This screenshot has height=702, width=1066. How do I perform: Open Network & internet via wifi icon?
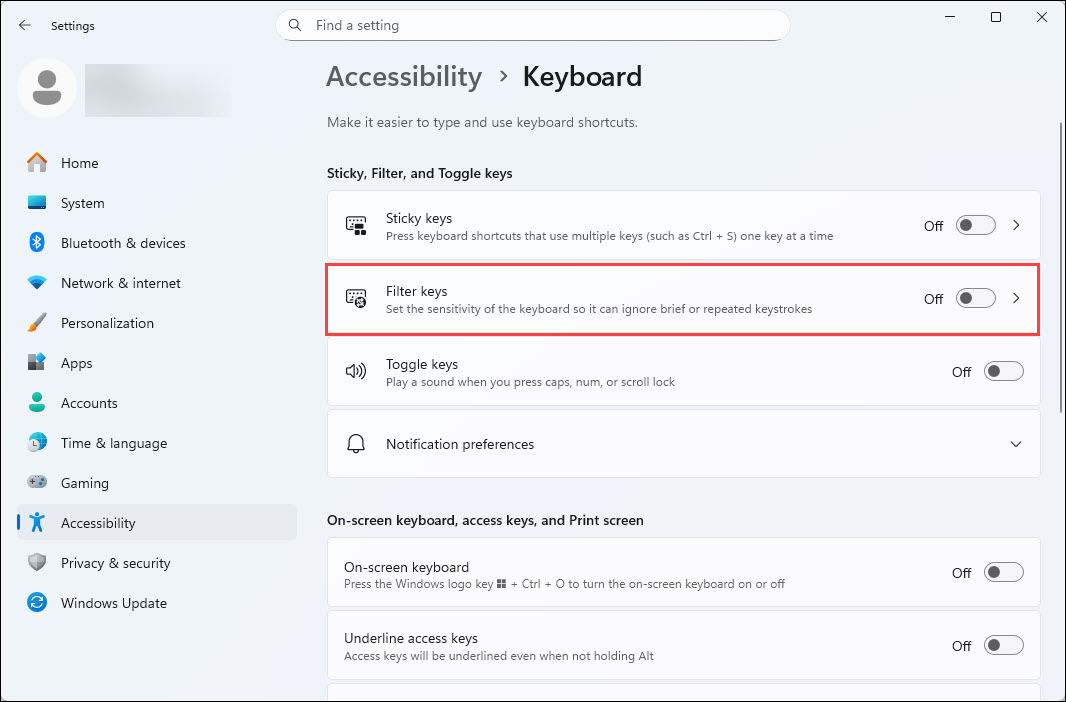click(37, 283)
